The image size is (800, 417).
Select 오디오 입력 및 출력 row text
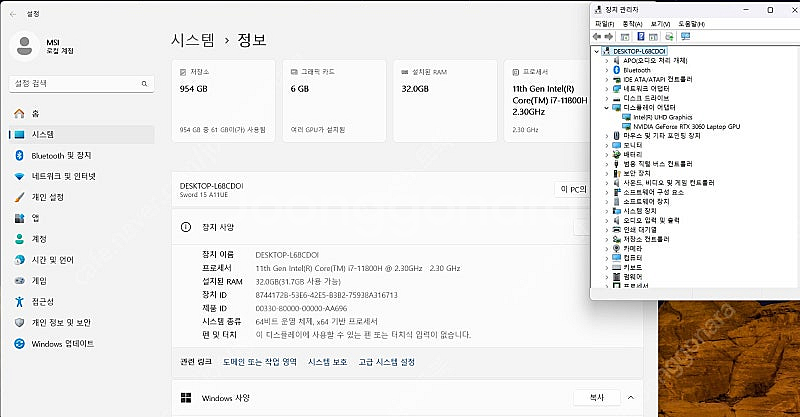click(x=652, y=220)
